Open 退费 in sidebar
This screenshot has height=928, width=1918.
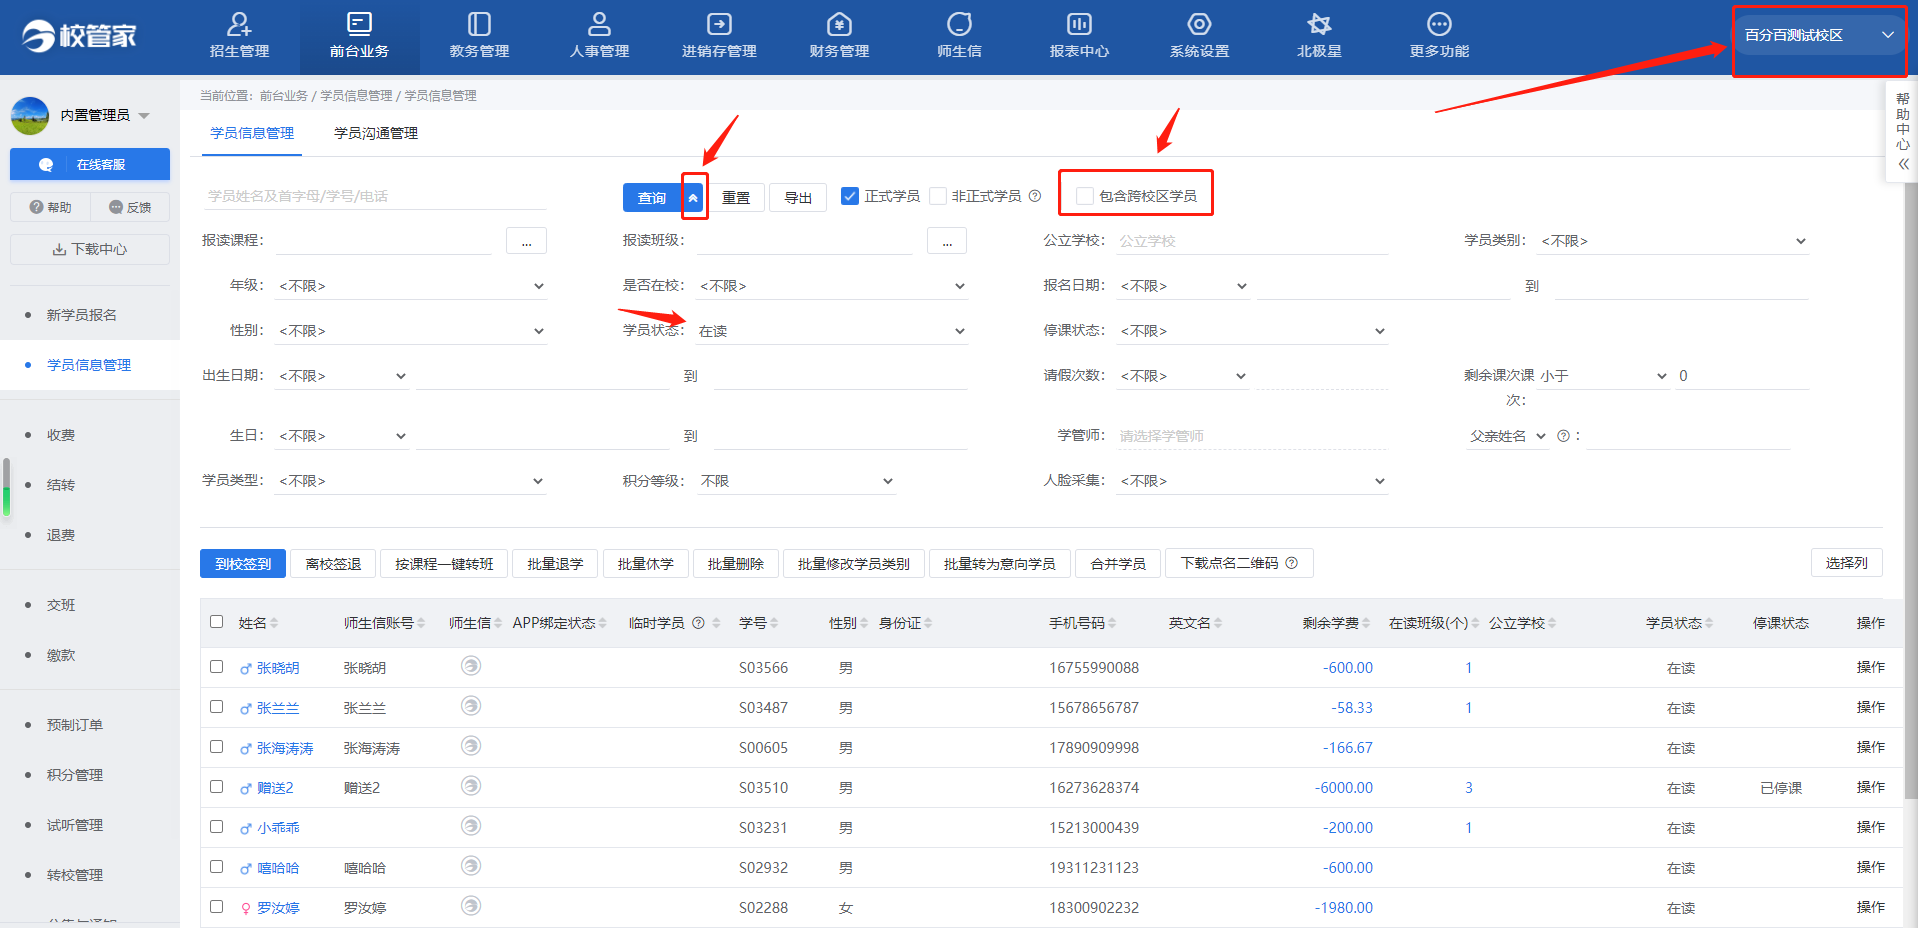(x=61, y=535)
